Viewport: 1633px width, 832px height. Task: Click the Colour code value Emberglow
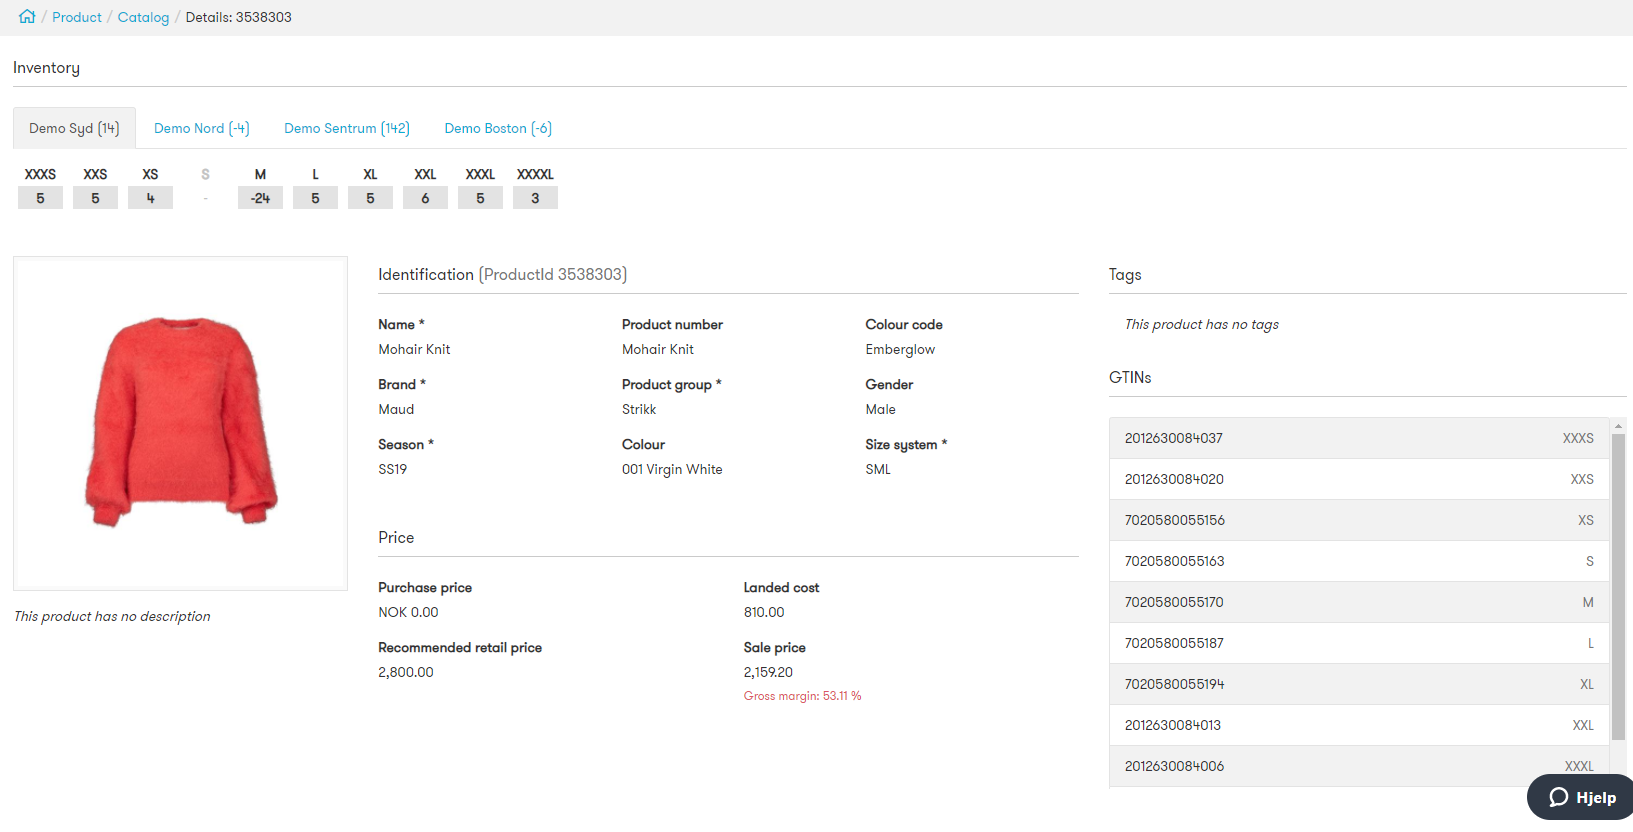[900, 349]
